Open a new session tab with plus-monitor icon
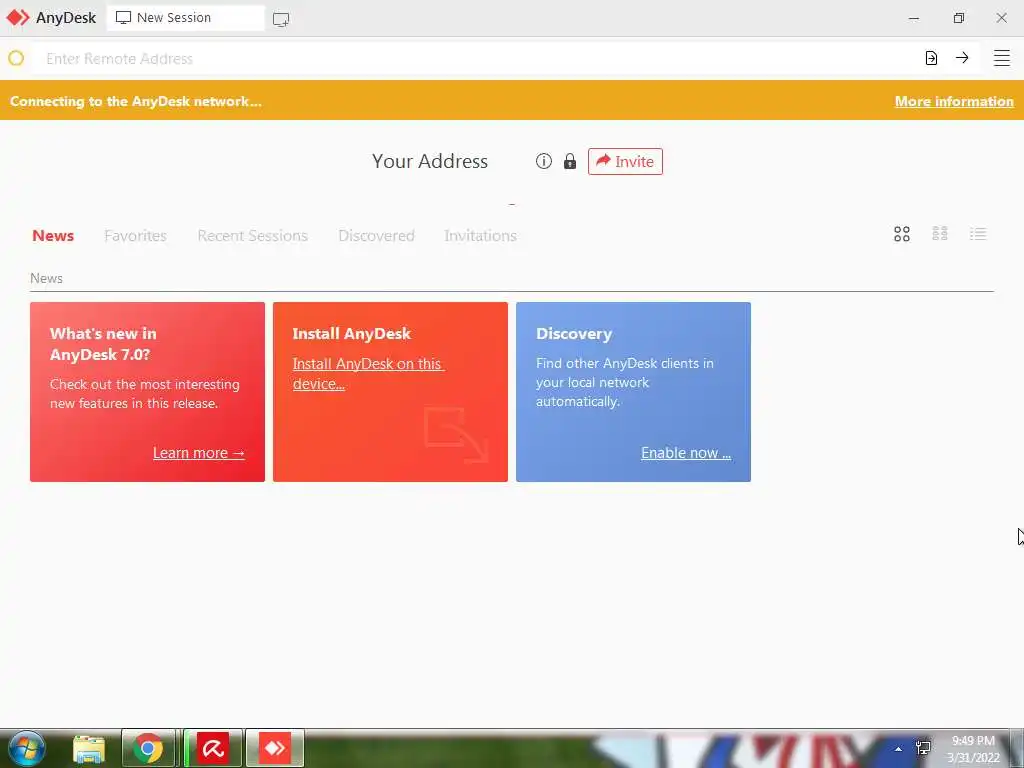The height and width of the screenshot is (768, 1024). pos(281,20)
